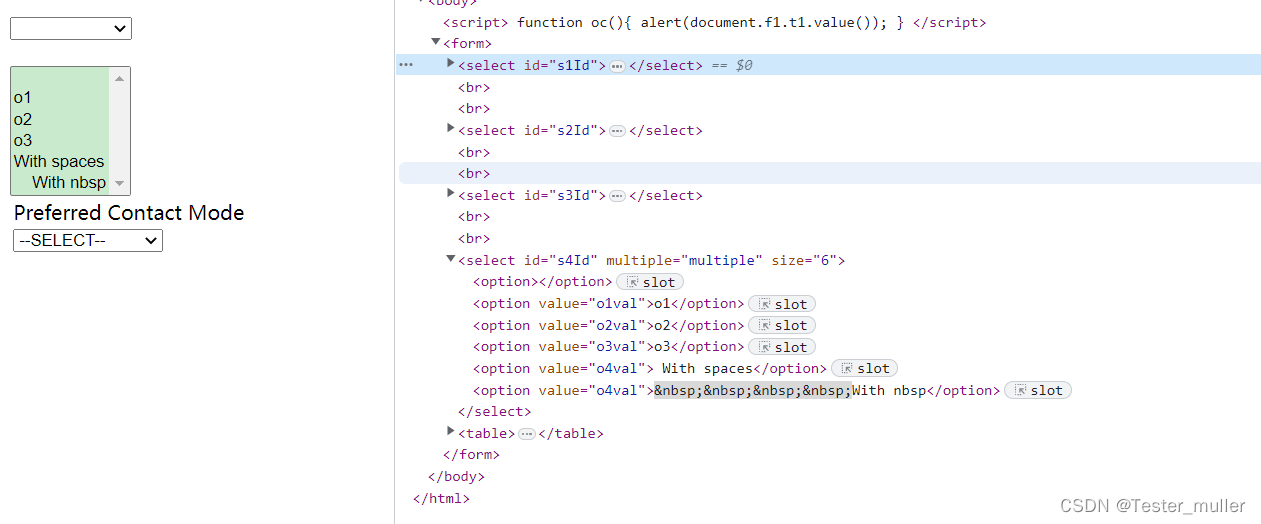Reveal slot for the 'With nbsp' option
The height and width of the screenshot is (524, 1261).
pyautogui.click(x=1038, y=390)
